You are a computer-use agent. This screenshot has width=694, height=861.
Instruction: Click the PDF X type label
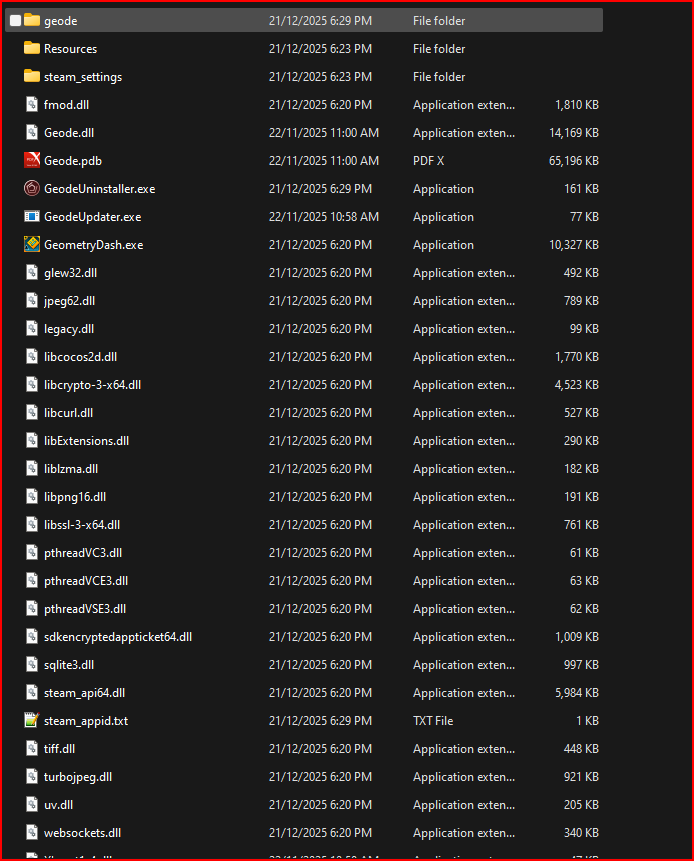428,161
